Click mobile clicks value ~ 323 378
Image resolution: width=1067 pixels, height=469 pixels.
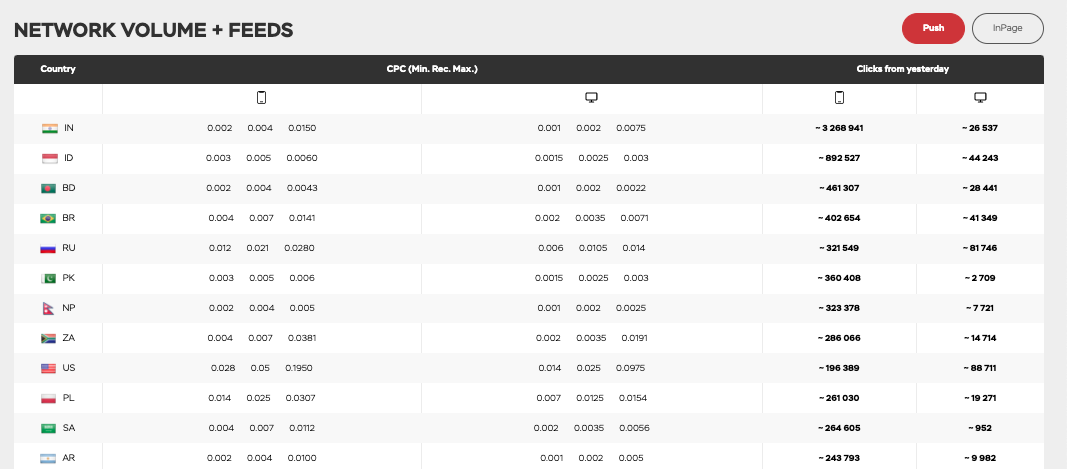click(839, 308)
